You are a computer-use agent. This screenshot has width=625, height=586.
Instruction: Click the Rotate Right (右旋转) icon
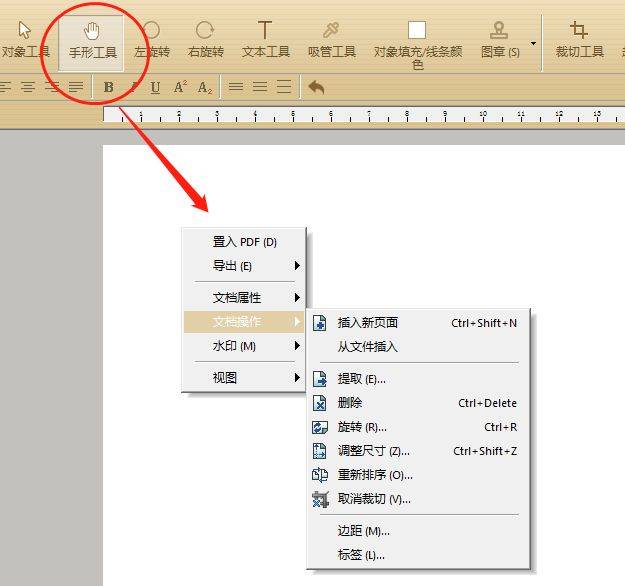coord(205,30)
